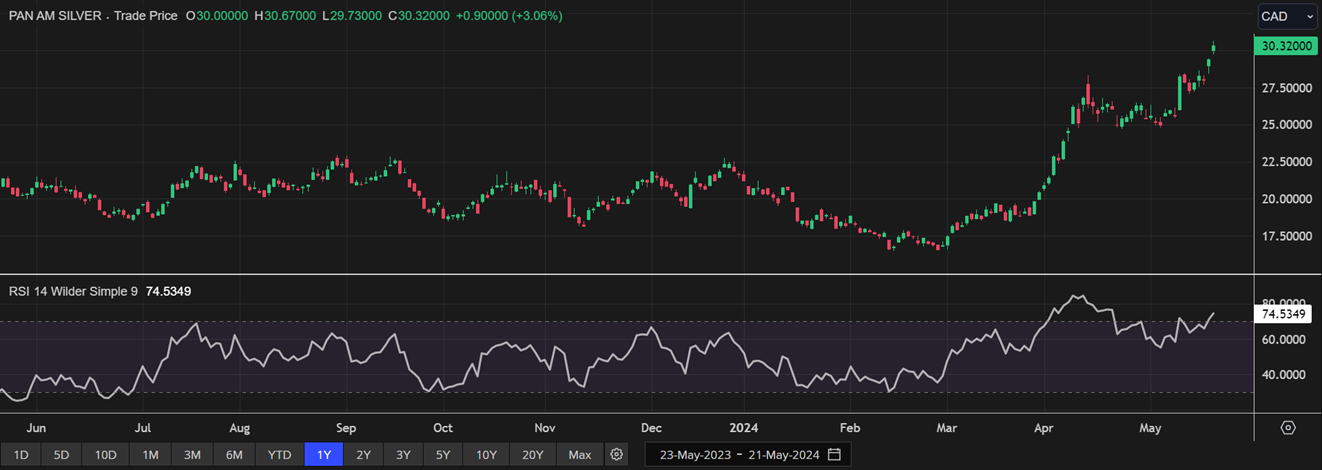Select the active 1Y range button
This screenshot has width=1322, height=470.
324,455
